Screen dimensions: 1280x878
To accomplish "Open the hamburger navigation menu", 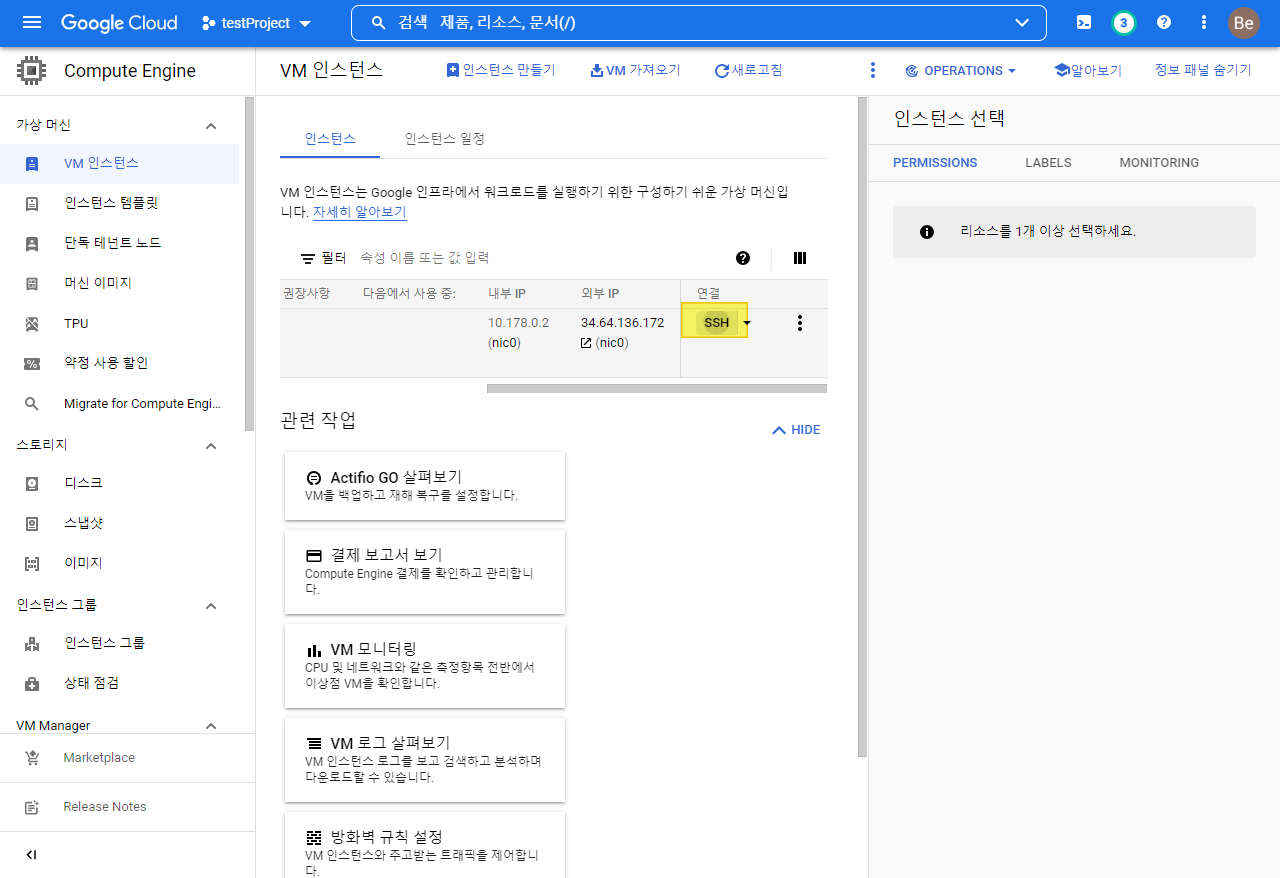I will [32, 23].
